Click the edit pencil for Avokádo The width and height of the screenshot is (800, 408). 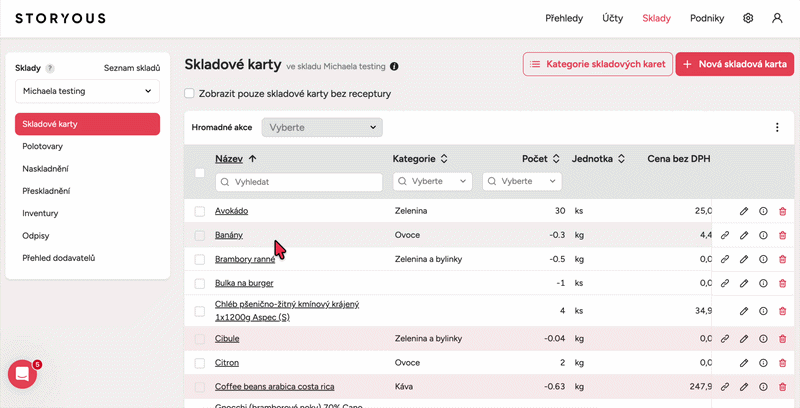point(743,211)
